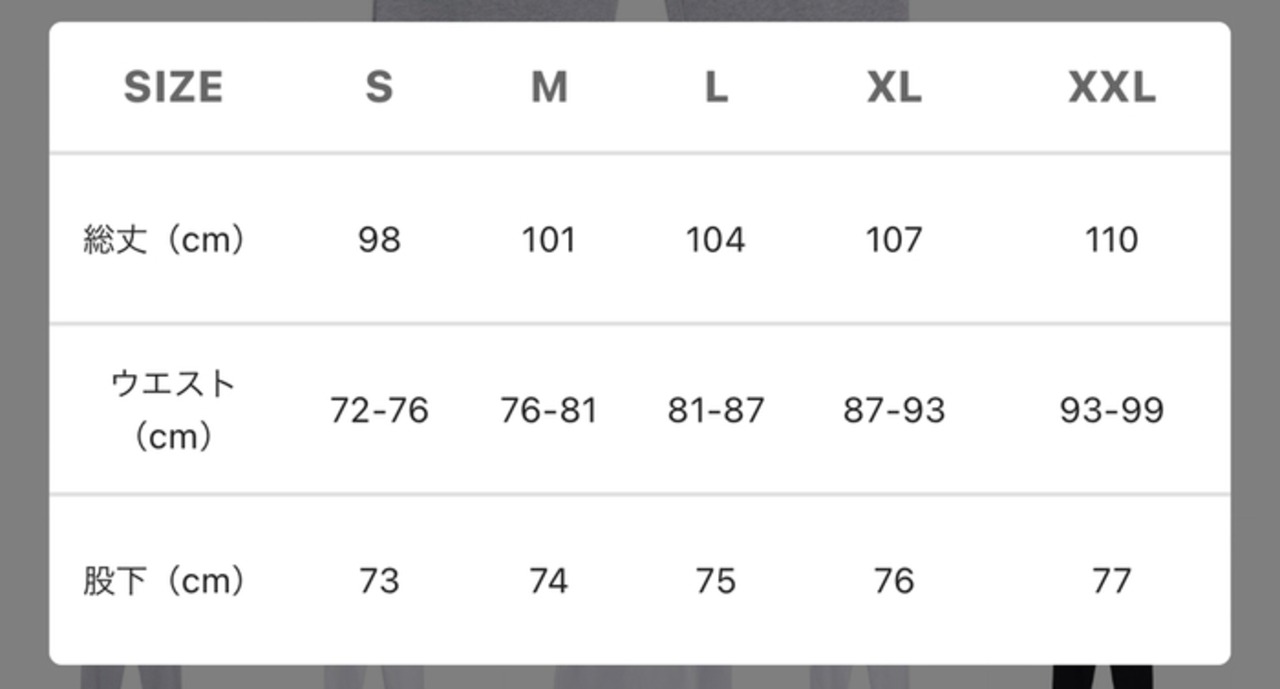Click the 総丈 value 107 for size XL
The image size is (1280, 689).
click(x=894, y=240)
